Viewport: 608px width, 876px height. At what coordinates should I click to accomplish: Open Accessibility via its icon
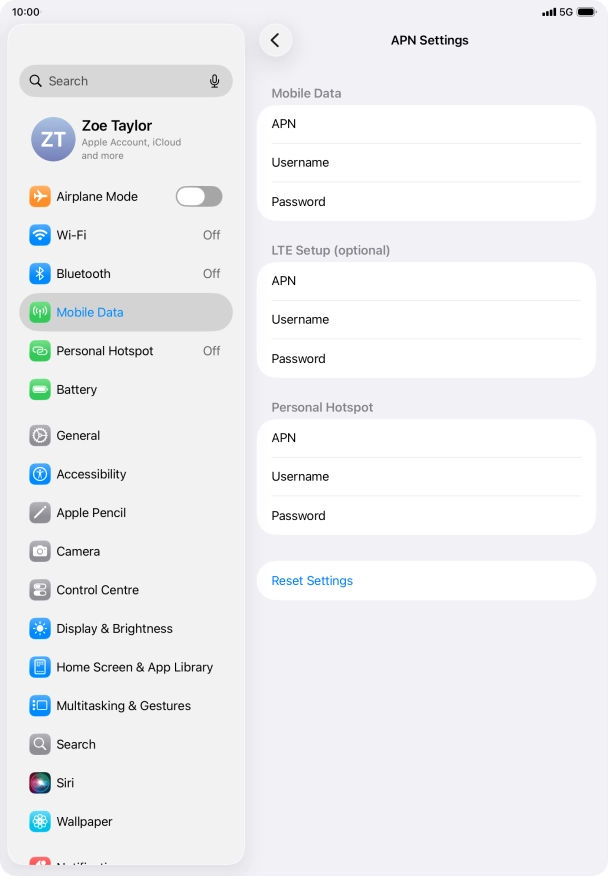point(40,474)
